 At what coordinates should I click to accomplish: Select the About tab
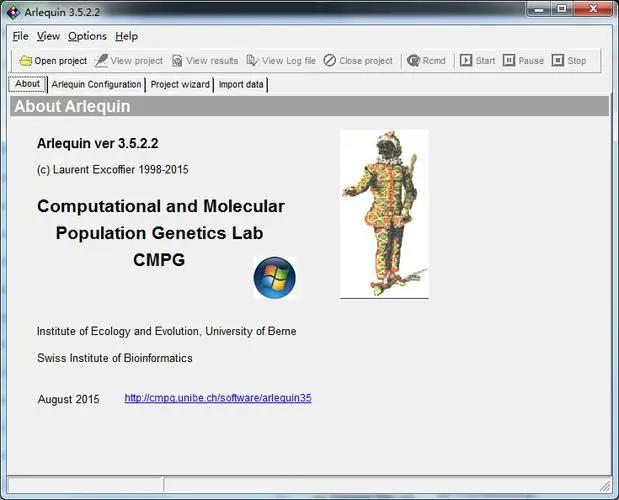pyautogui.click(x=27, y=84)
